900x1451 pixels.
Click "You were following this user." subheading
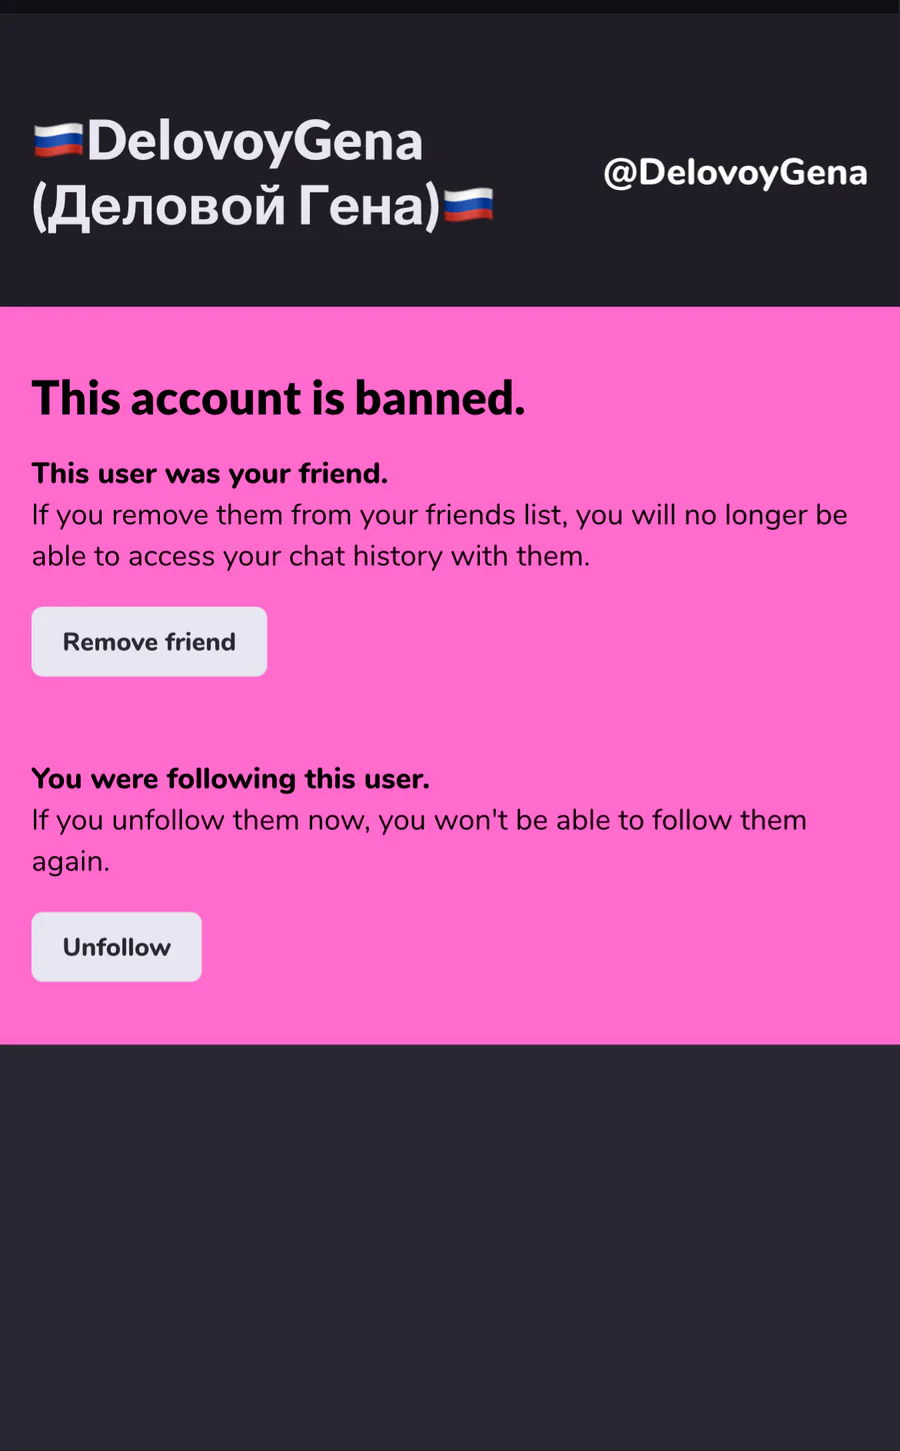tap(231, 778)
